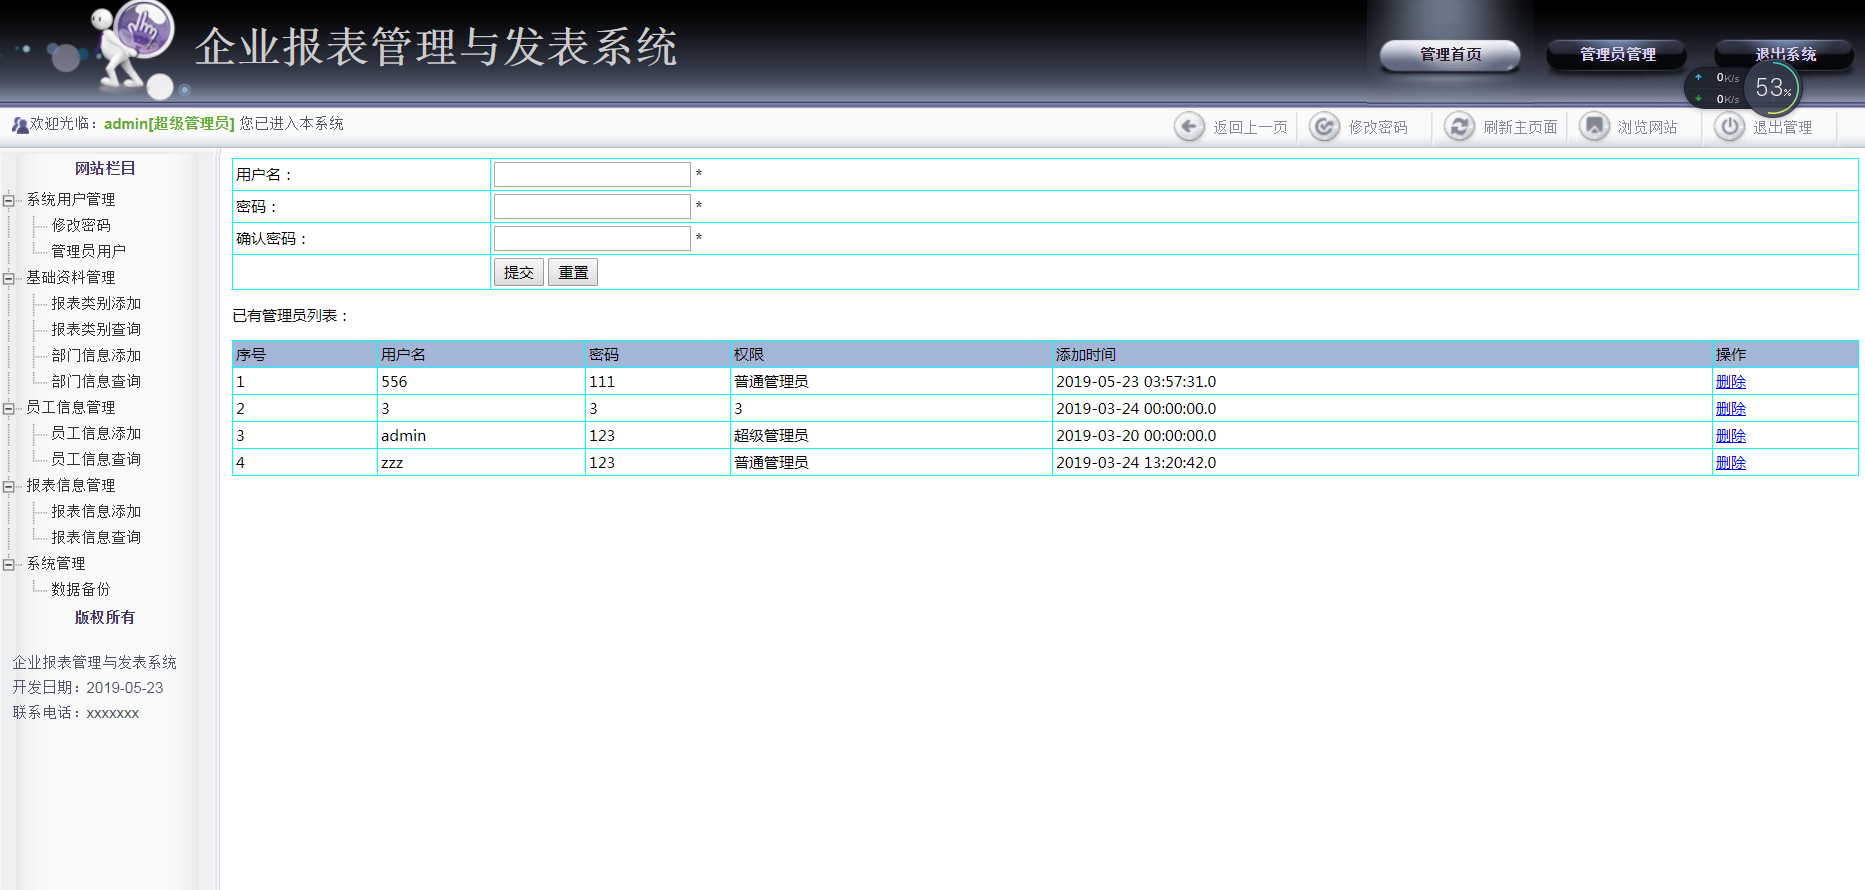Click the 修改密码 toolbar text link
This screenshot has width=1865, height=890.
click(1378, 127)
